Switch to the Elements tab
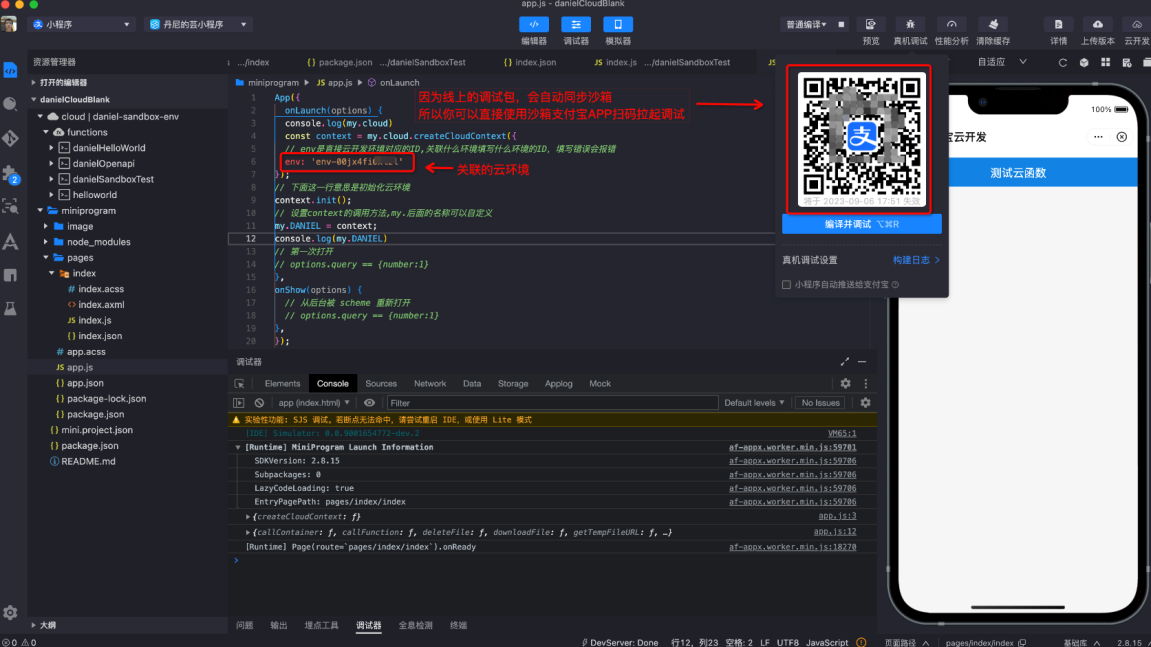1151x647 pixels. 282,383
